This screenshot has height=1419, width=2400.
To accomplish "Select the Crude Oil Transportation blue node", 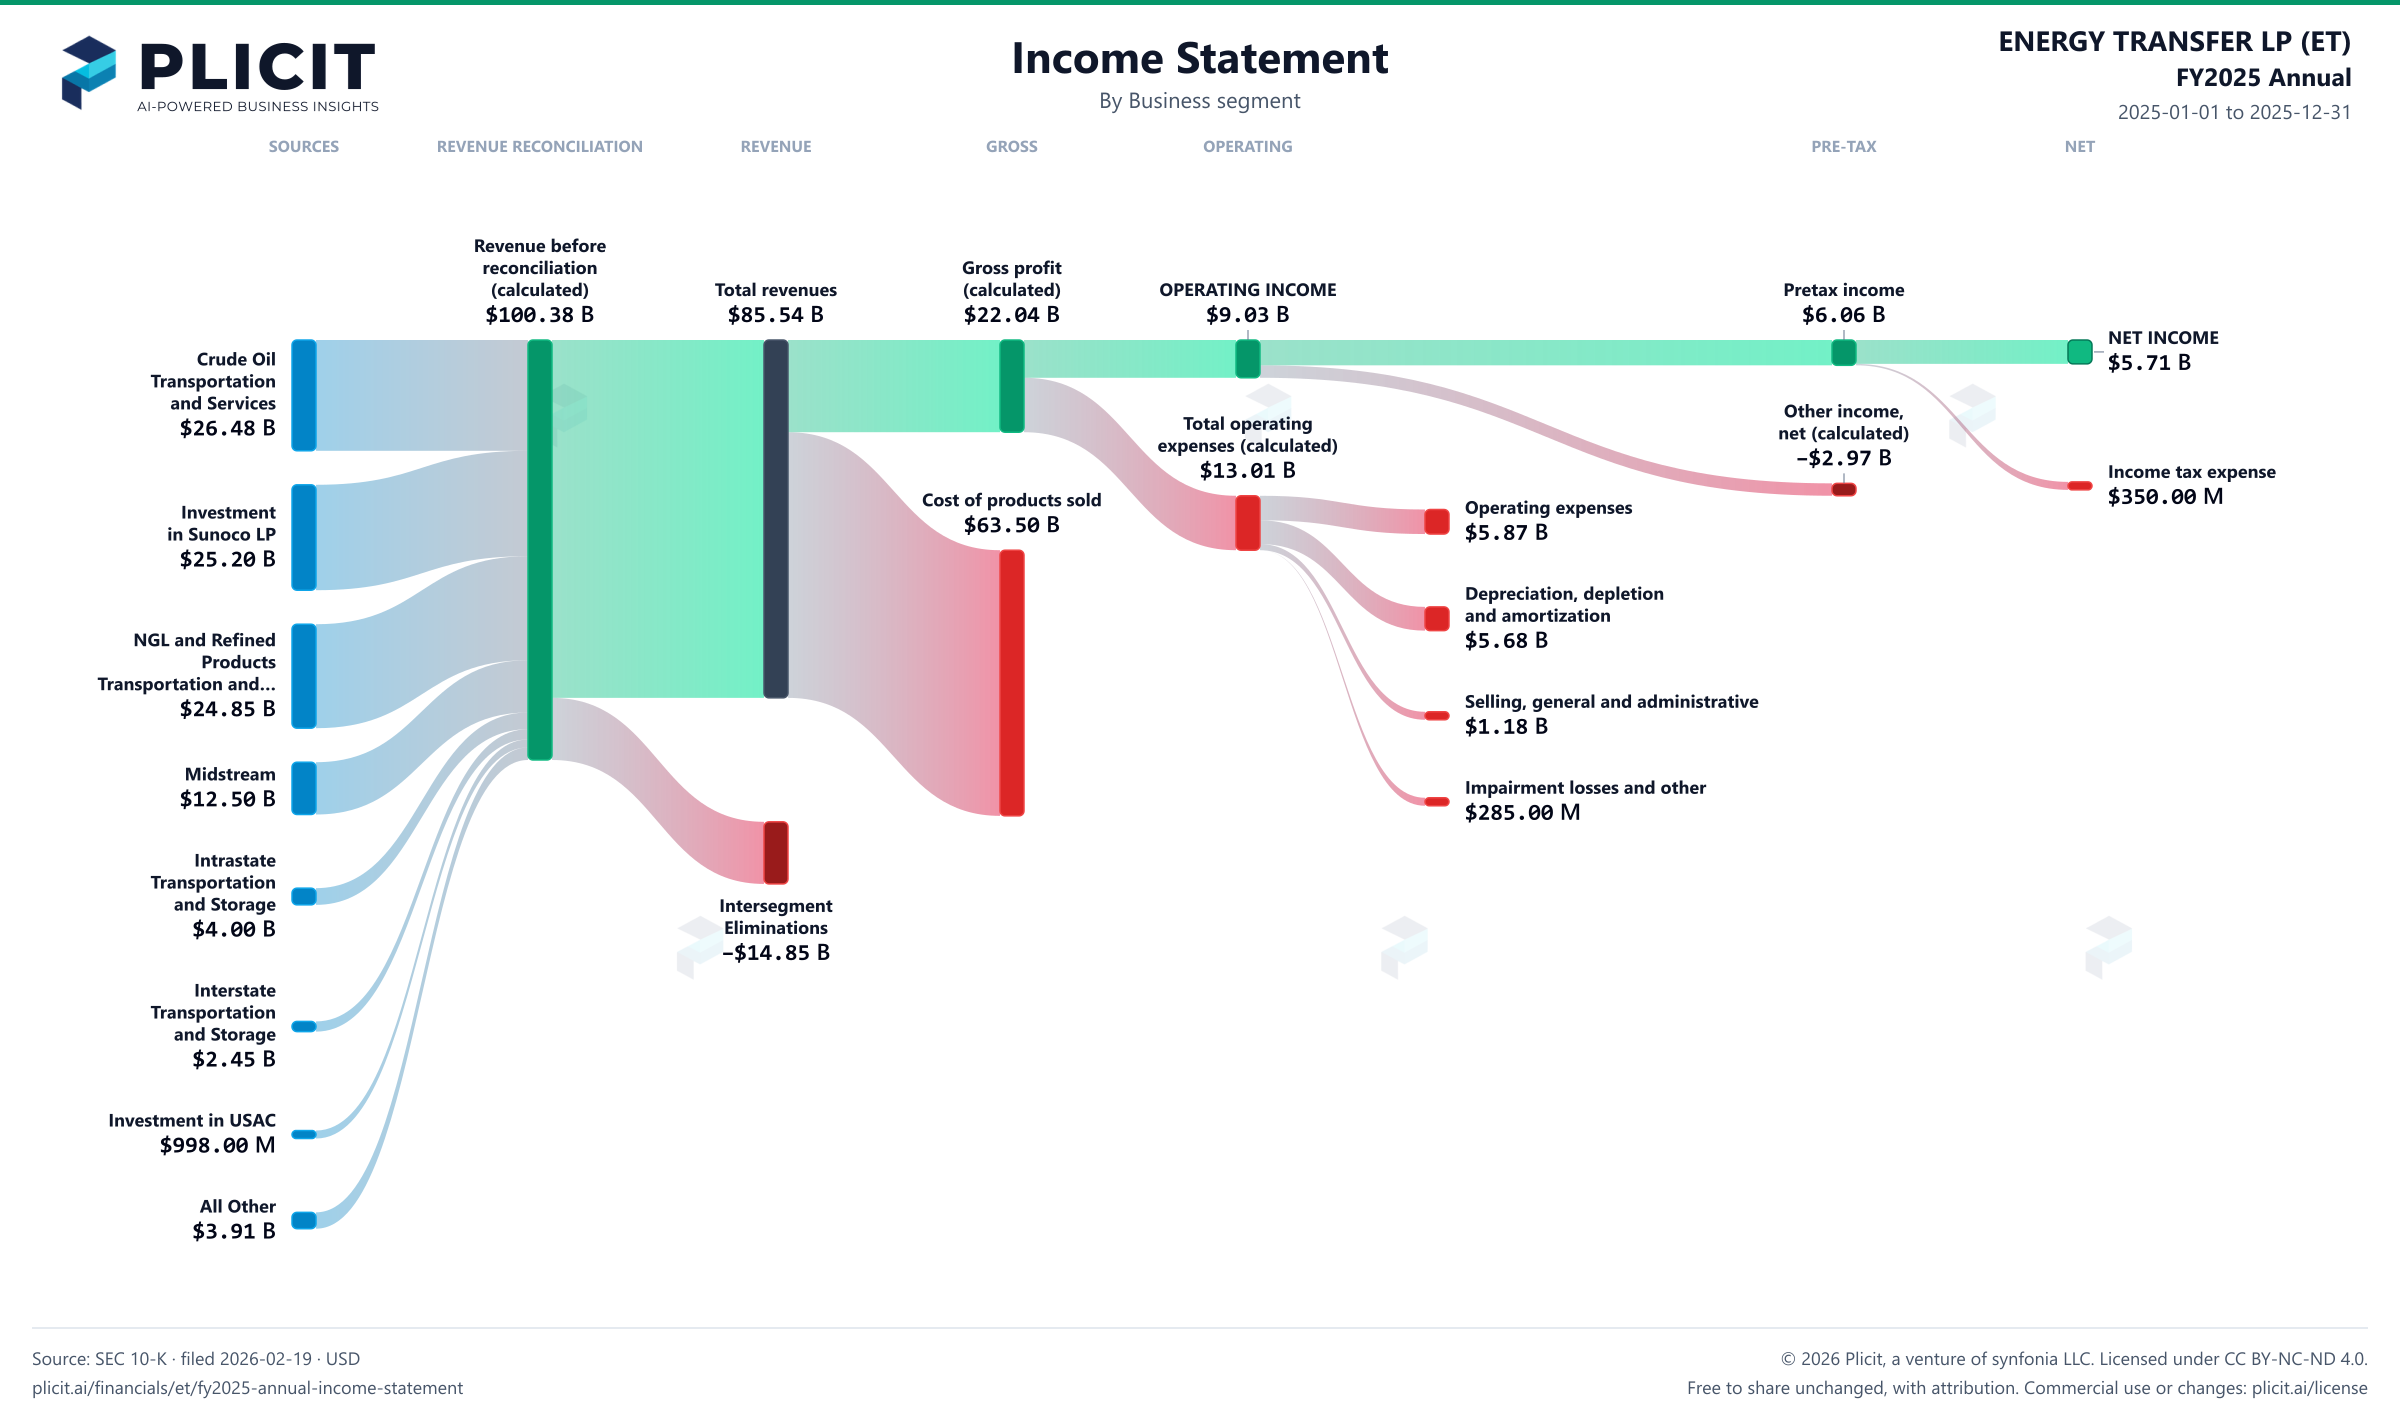I will (x=304, y=395).
